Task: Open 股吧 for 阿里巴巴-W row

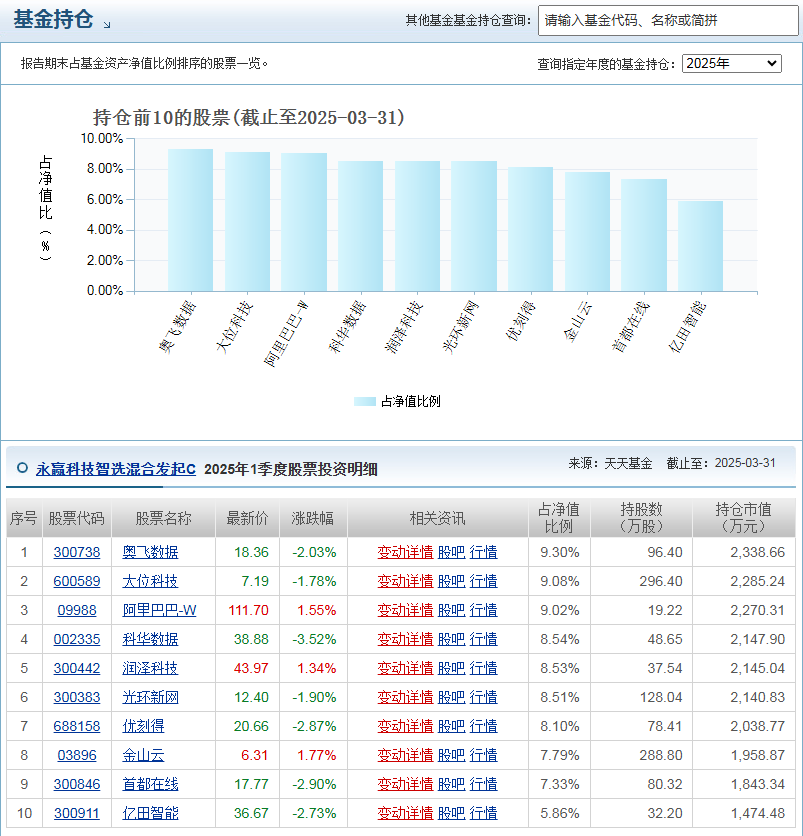Action: click(452, 610)
